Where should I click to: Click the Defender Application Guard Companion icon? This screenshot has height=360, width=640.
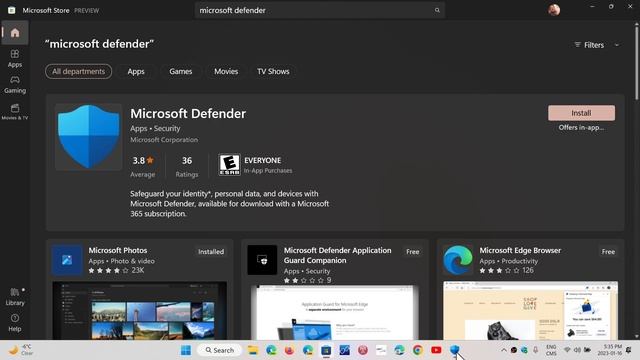(x=262, y=260)
